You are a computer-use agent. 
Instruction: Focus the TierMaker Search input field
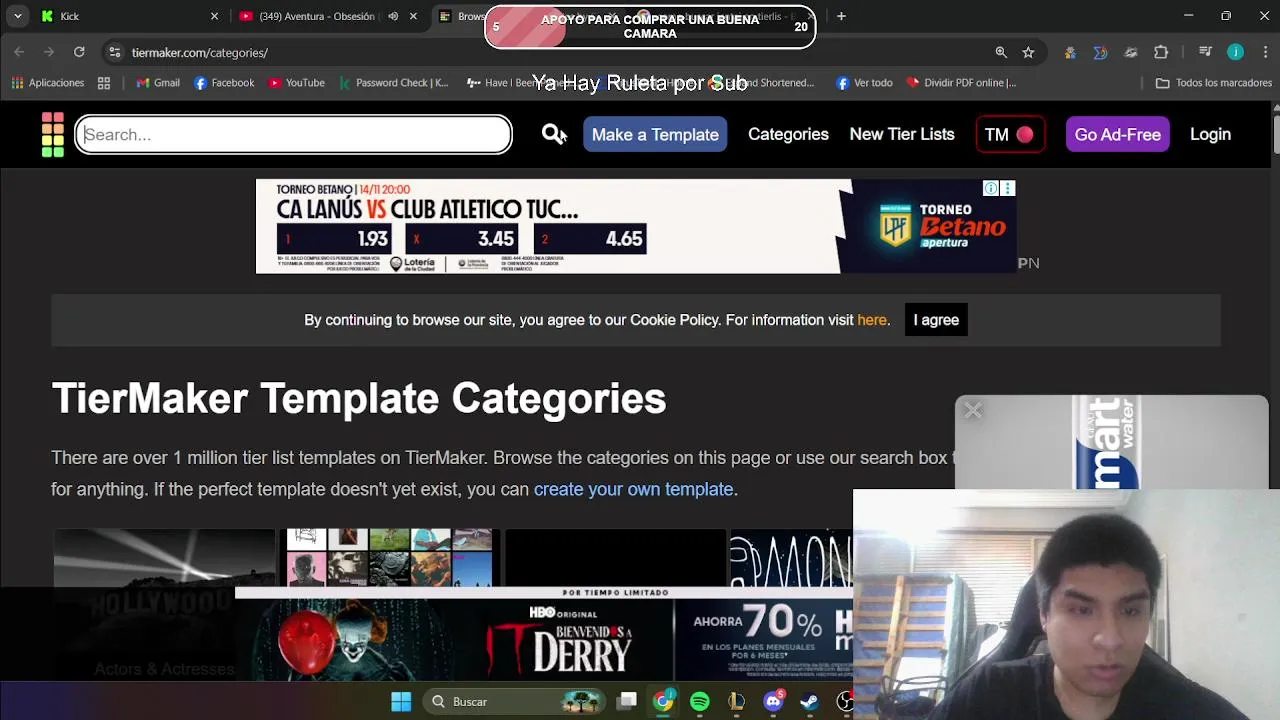[293, 134]
